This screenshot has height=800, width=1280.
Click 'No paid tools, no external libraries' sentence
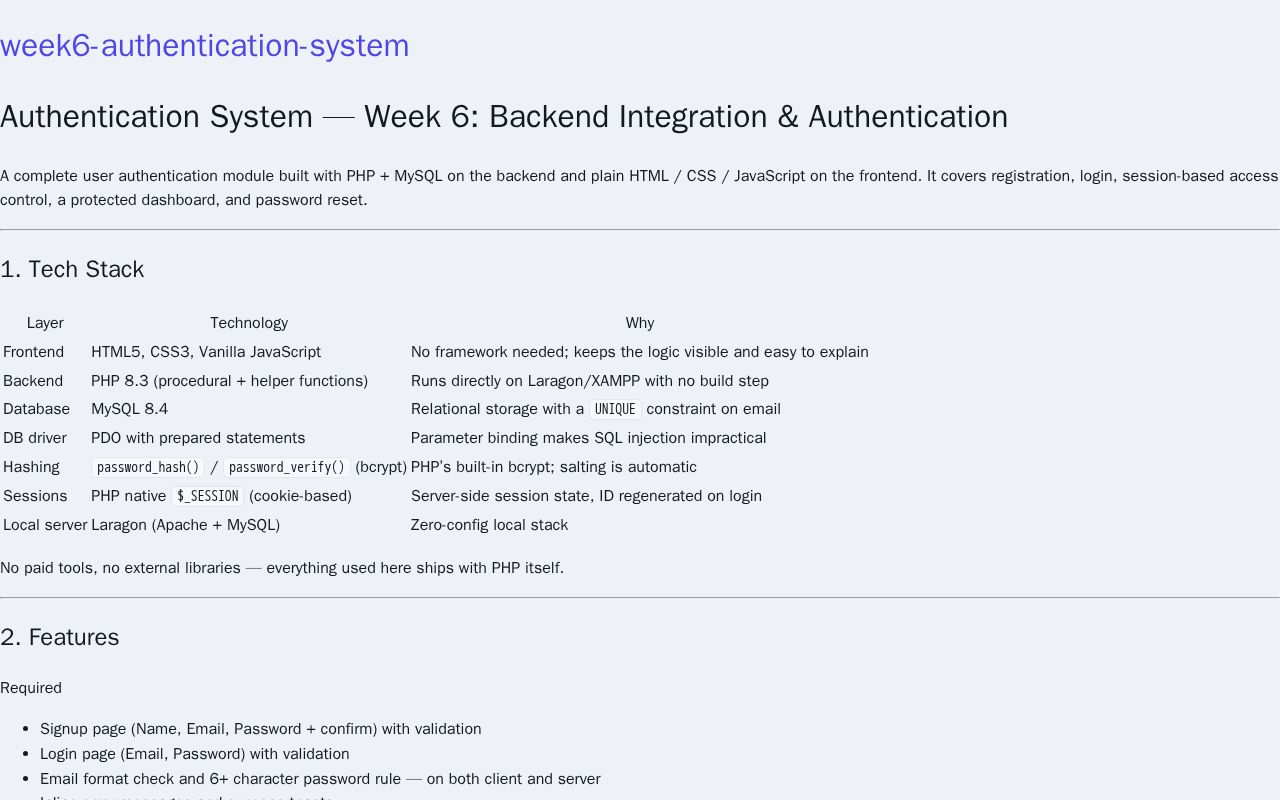pyautogui.click(x=282, y=568)
